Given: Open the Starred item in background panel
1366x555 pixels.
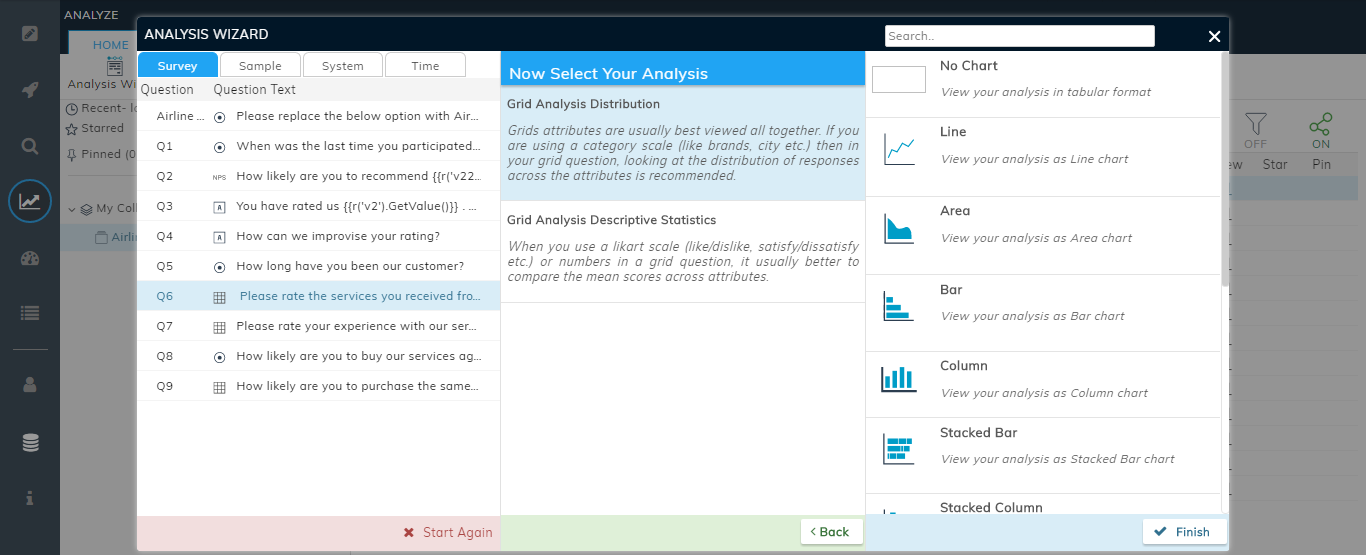Looking at the screenshot, I should pos(95,129).
